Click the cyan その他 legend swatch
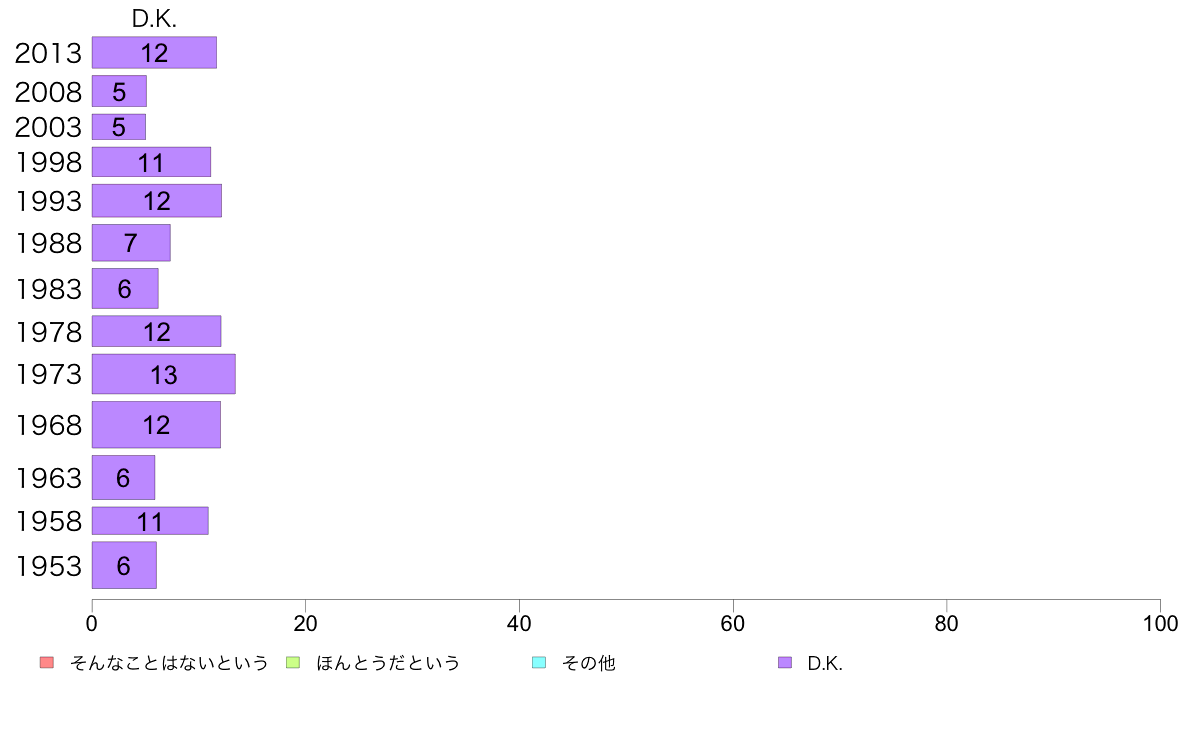The image size is (1188, 736). [539, 662]
